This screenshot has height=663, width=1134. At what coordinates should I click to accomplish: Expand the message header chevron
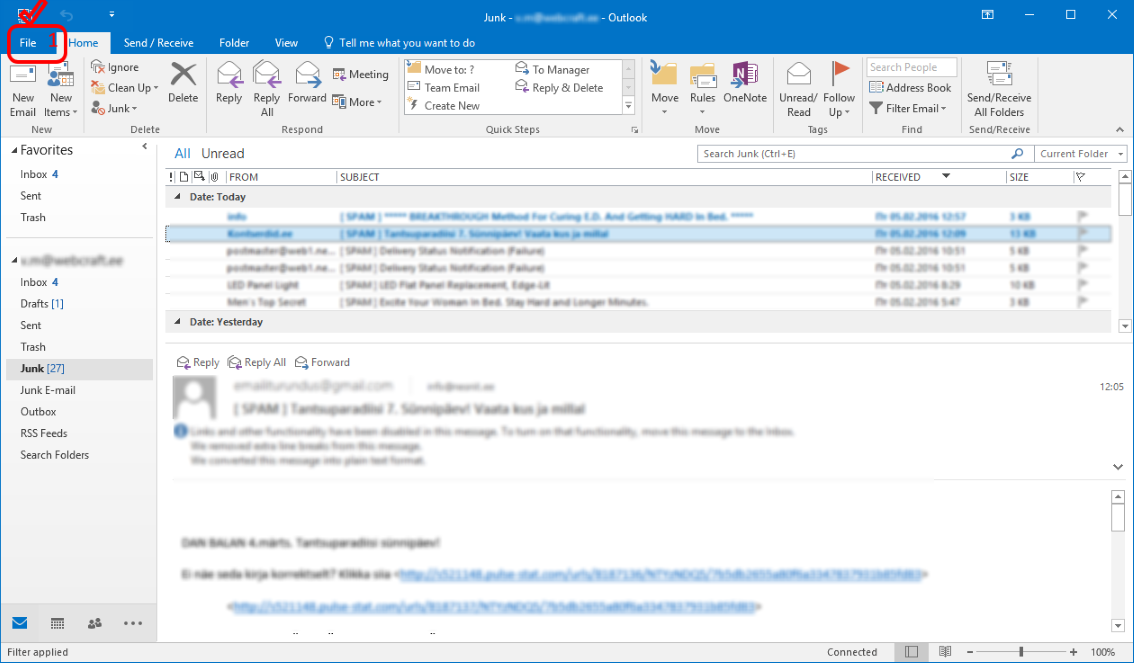click(1118, 467)
